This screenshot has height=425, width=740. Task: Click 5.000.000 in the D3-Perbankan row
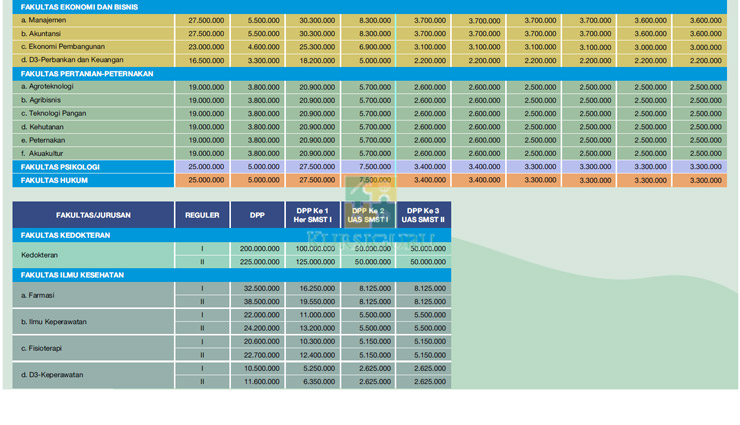[x=375, y=60]
